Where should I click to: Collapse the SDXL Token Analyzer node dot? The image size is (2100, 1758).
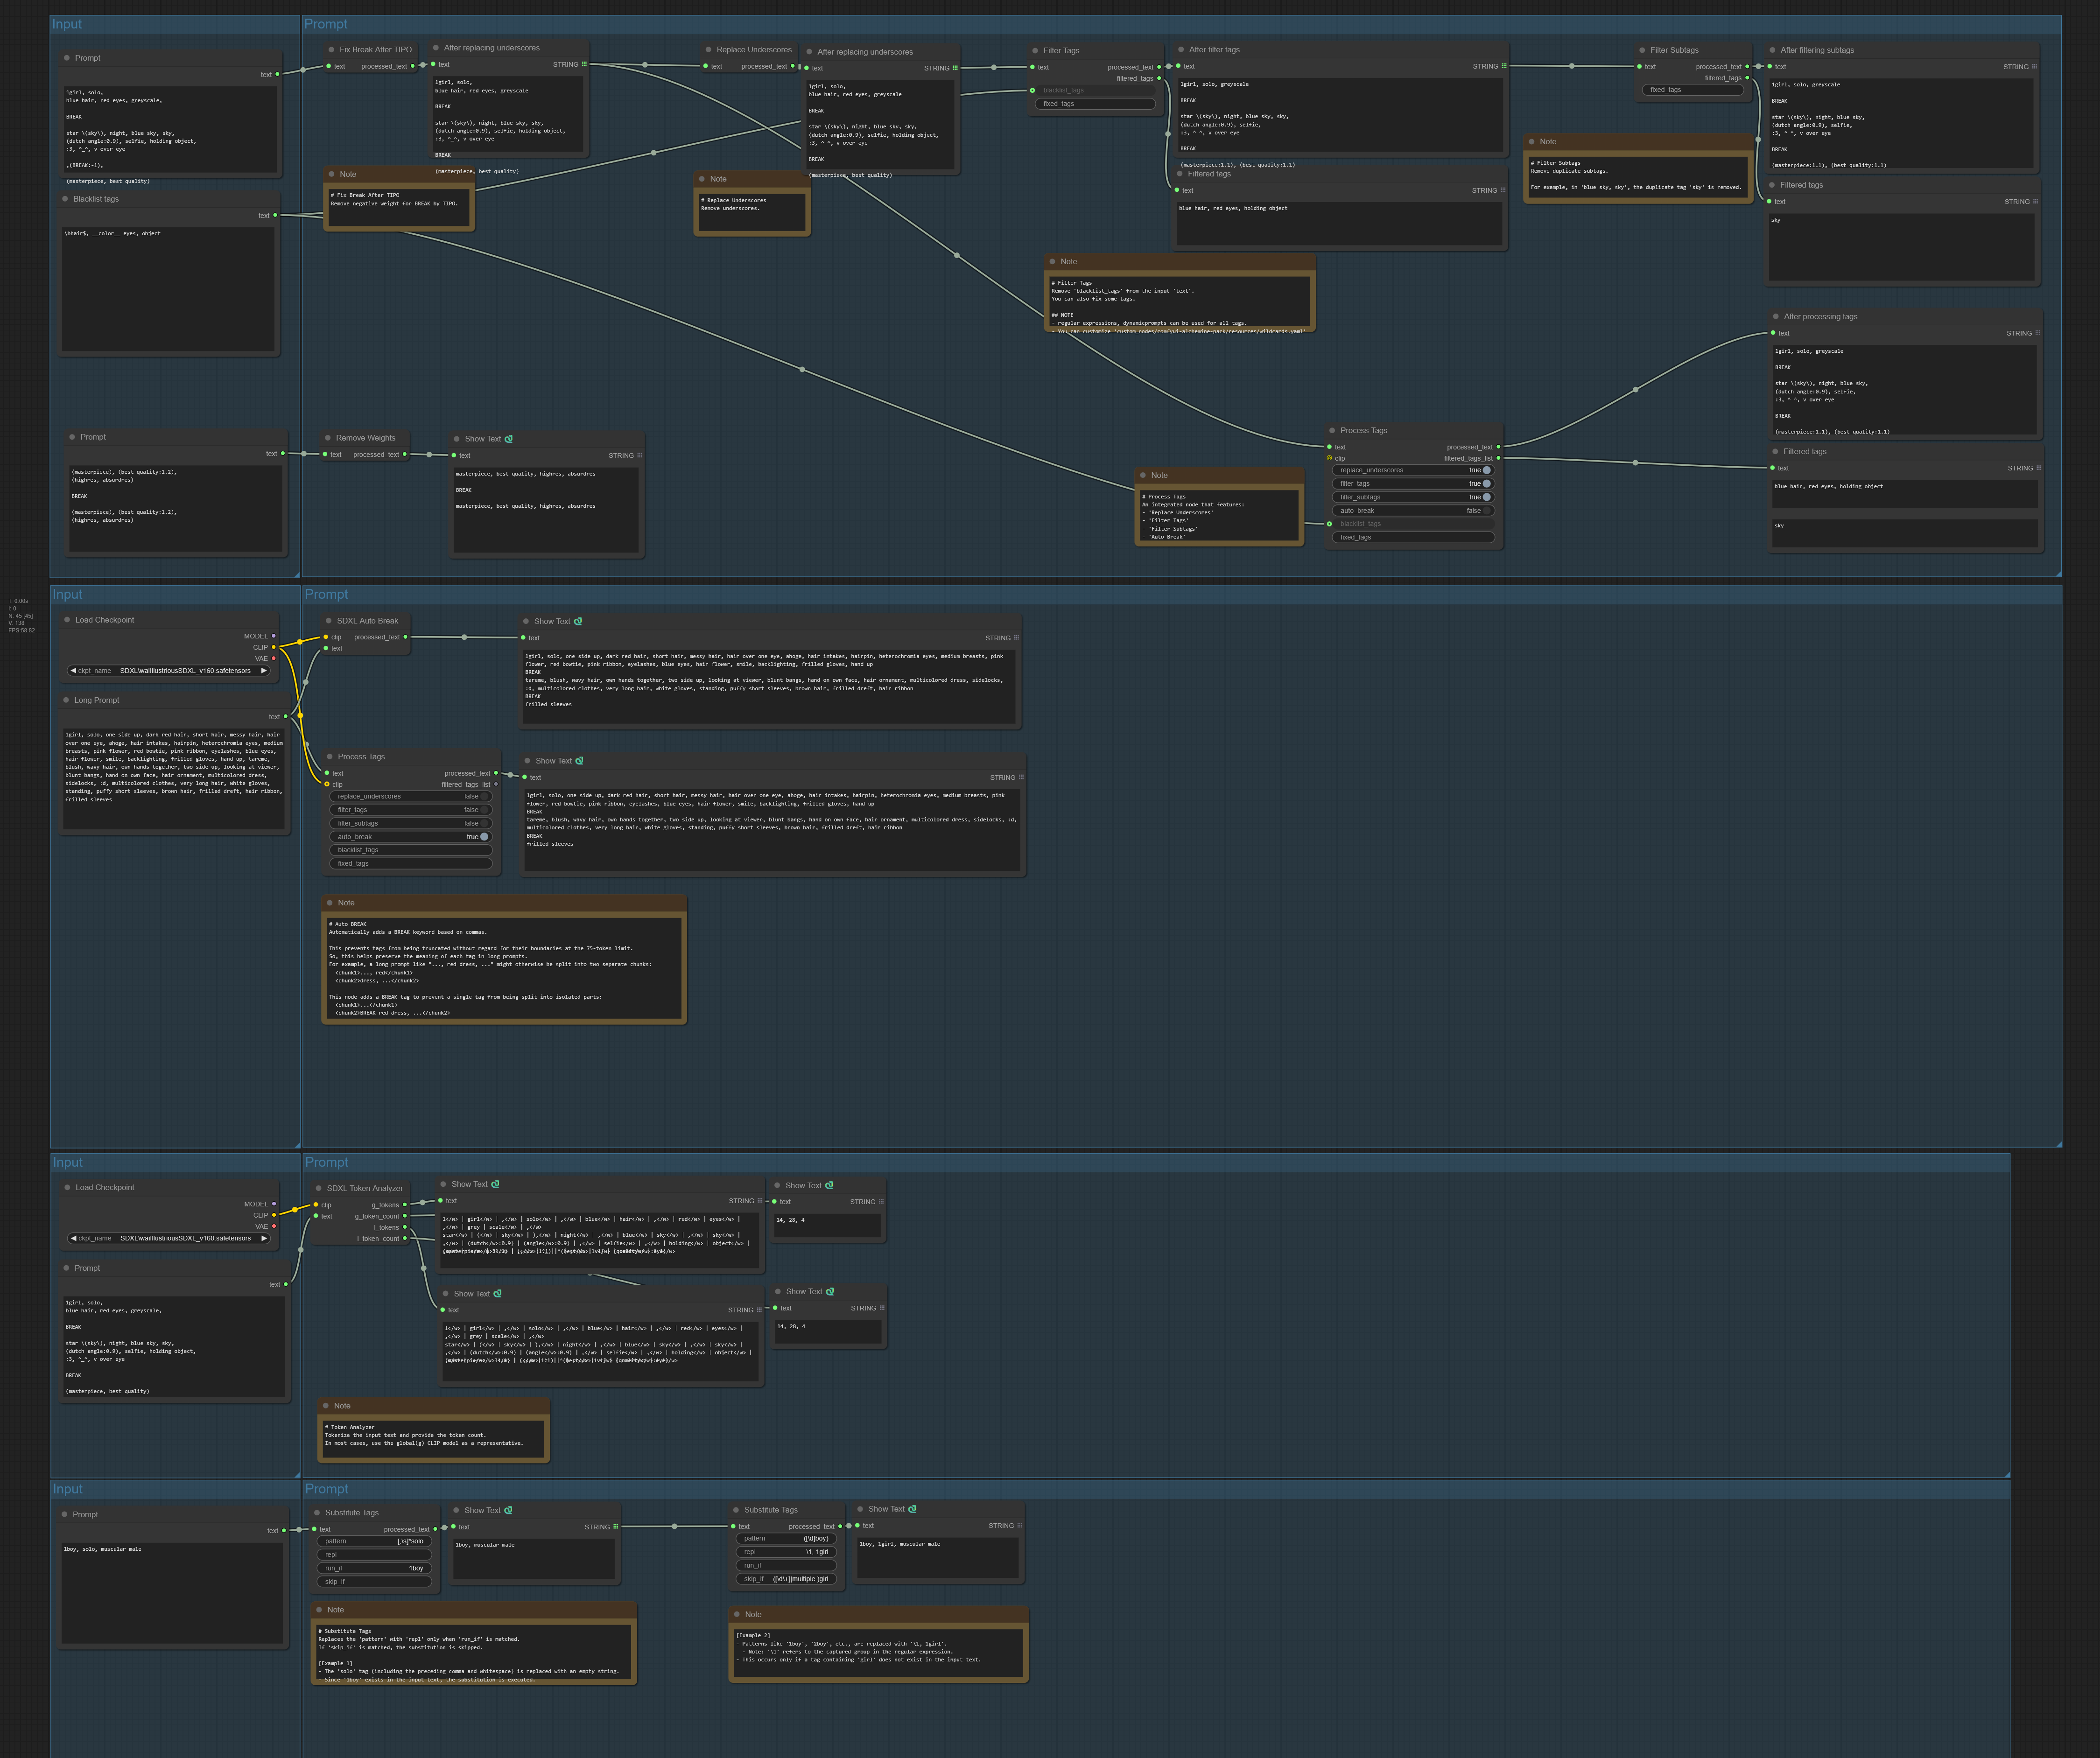tap(319, 1188)
